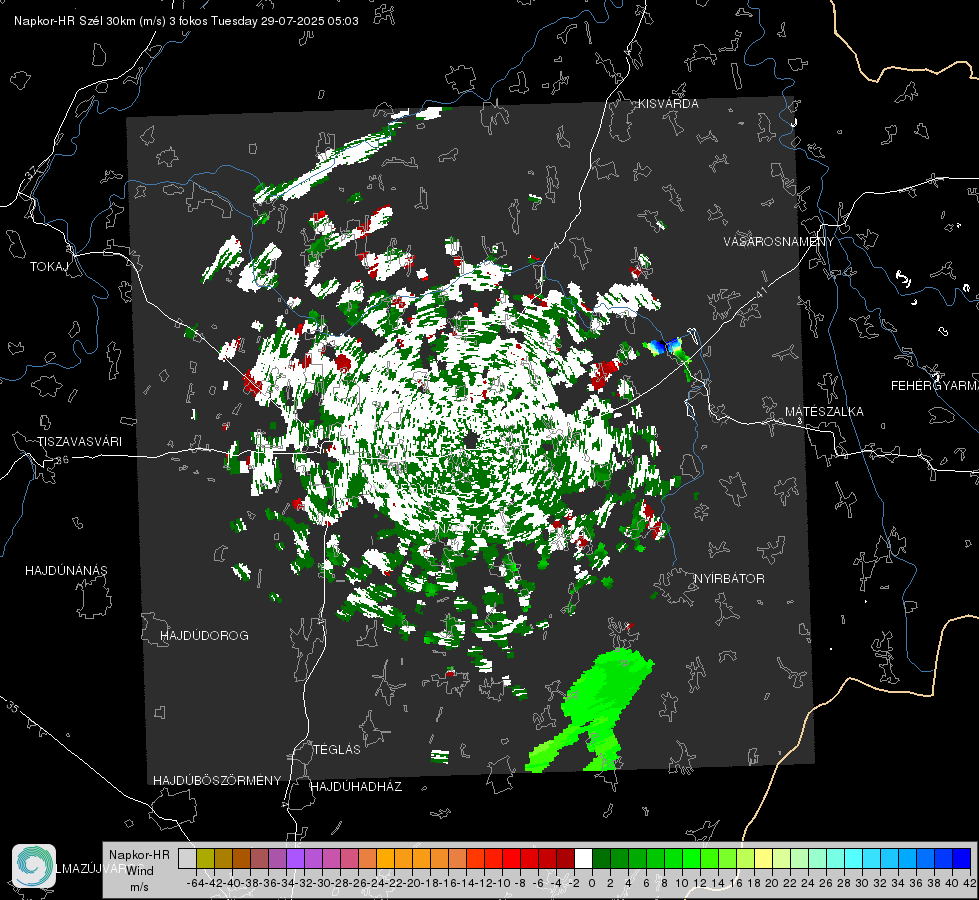Screen dimensions: 979x900
Task: Select the olive swatch between -64 and -42
Action: (205, 859)
